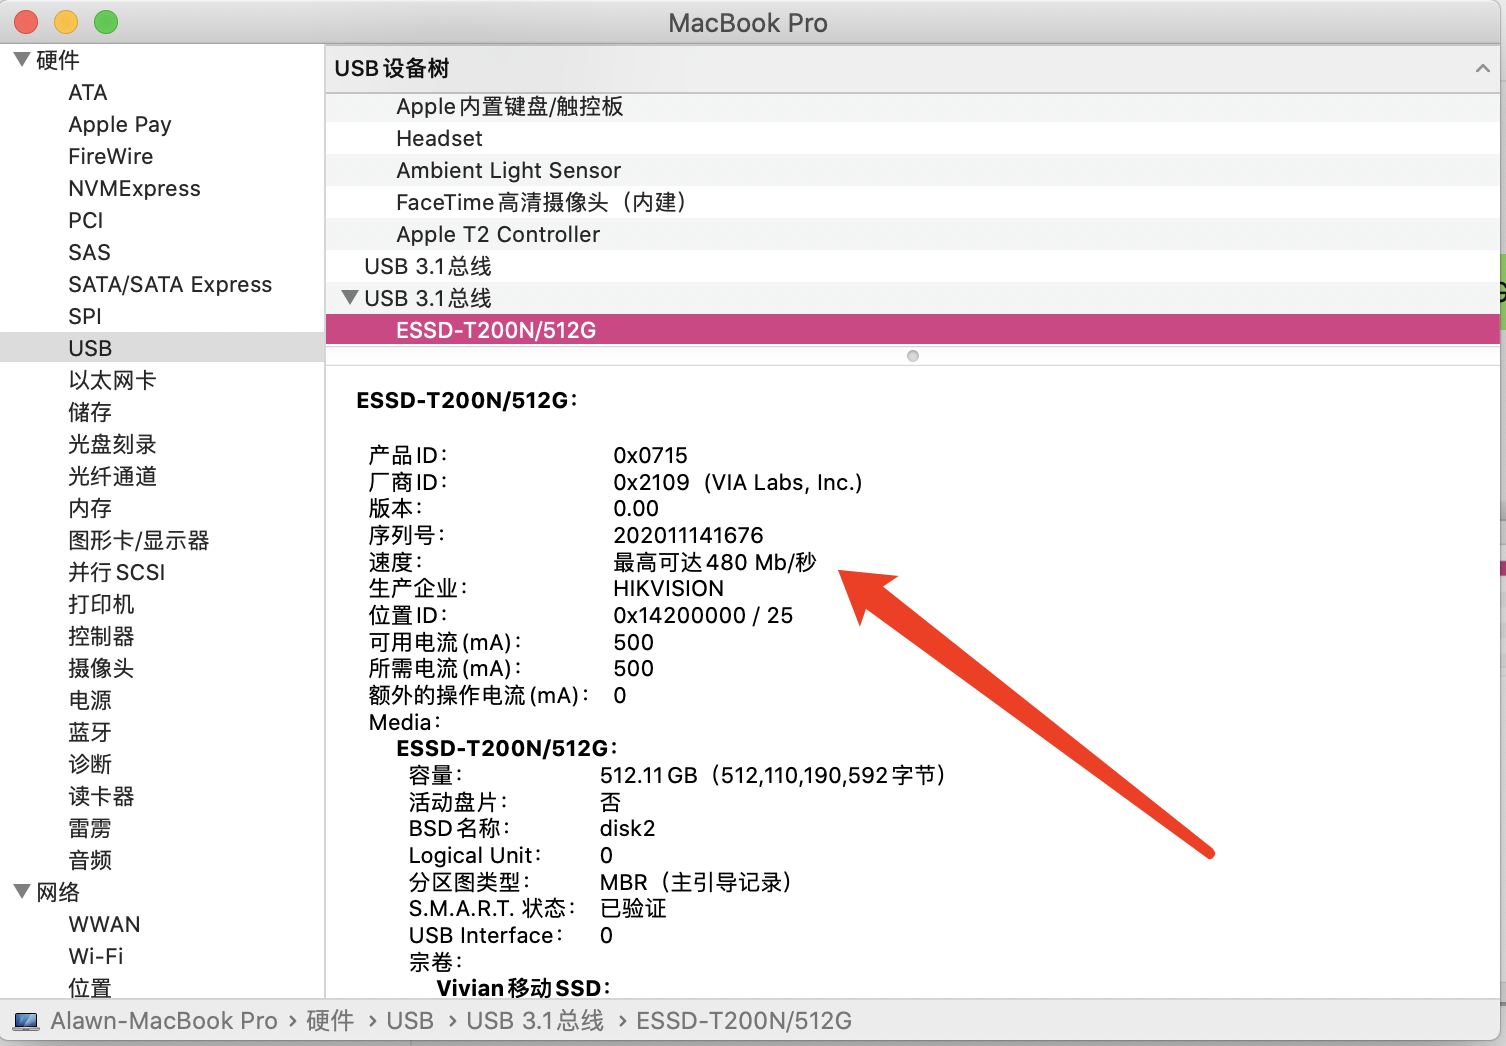Collapse the 网络 sidebar section
Image resolution: width=1506 pixels, height=1046 pixels.
[21, 892]
